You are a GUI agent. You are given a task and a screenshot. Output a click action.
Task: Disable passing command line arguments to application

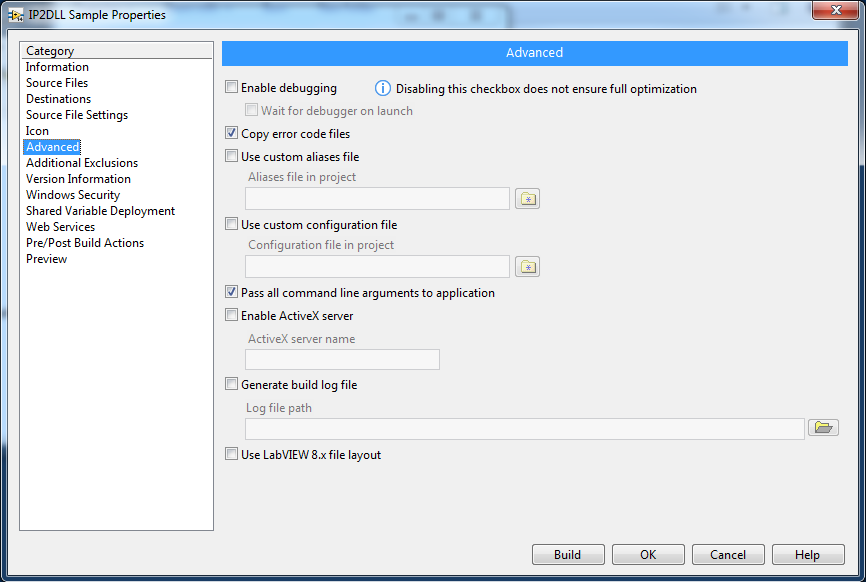coord(231,292)
